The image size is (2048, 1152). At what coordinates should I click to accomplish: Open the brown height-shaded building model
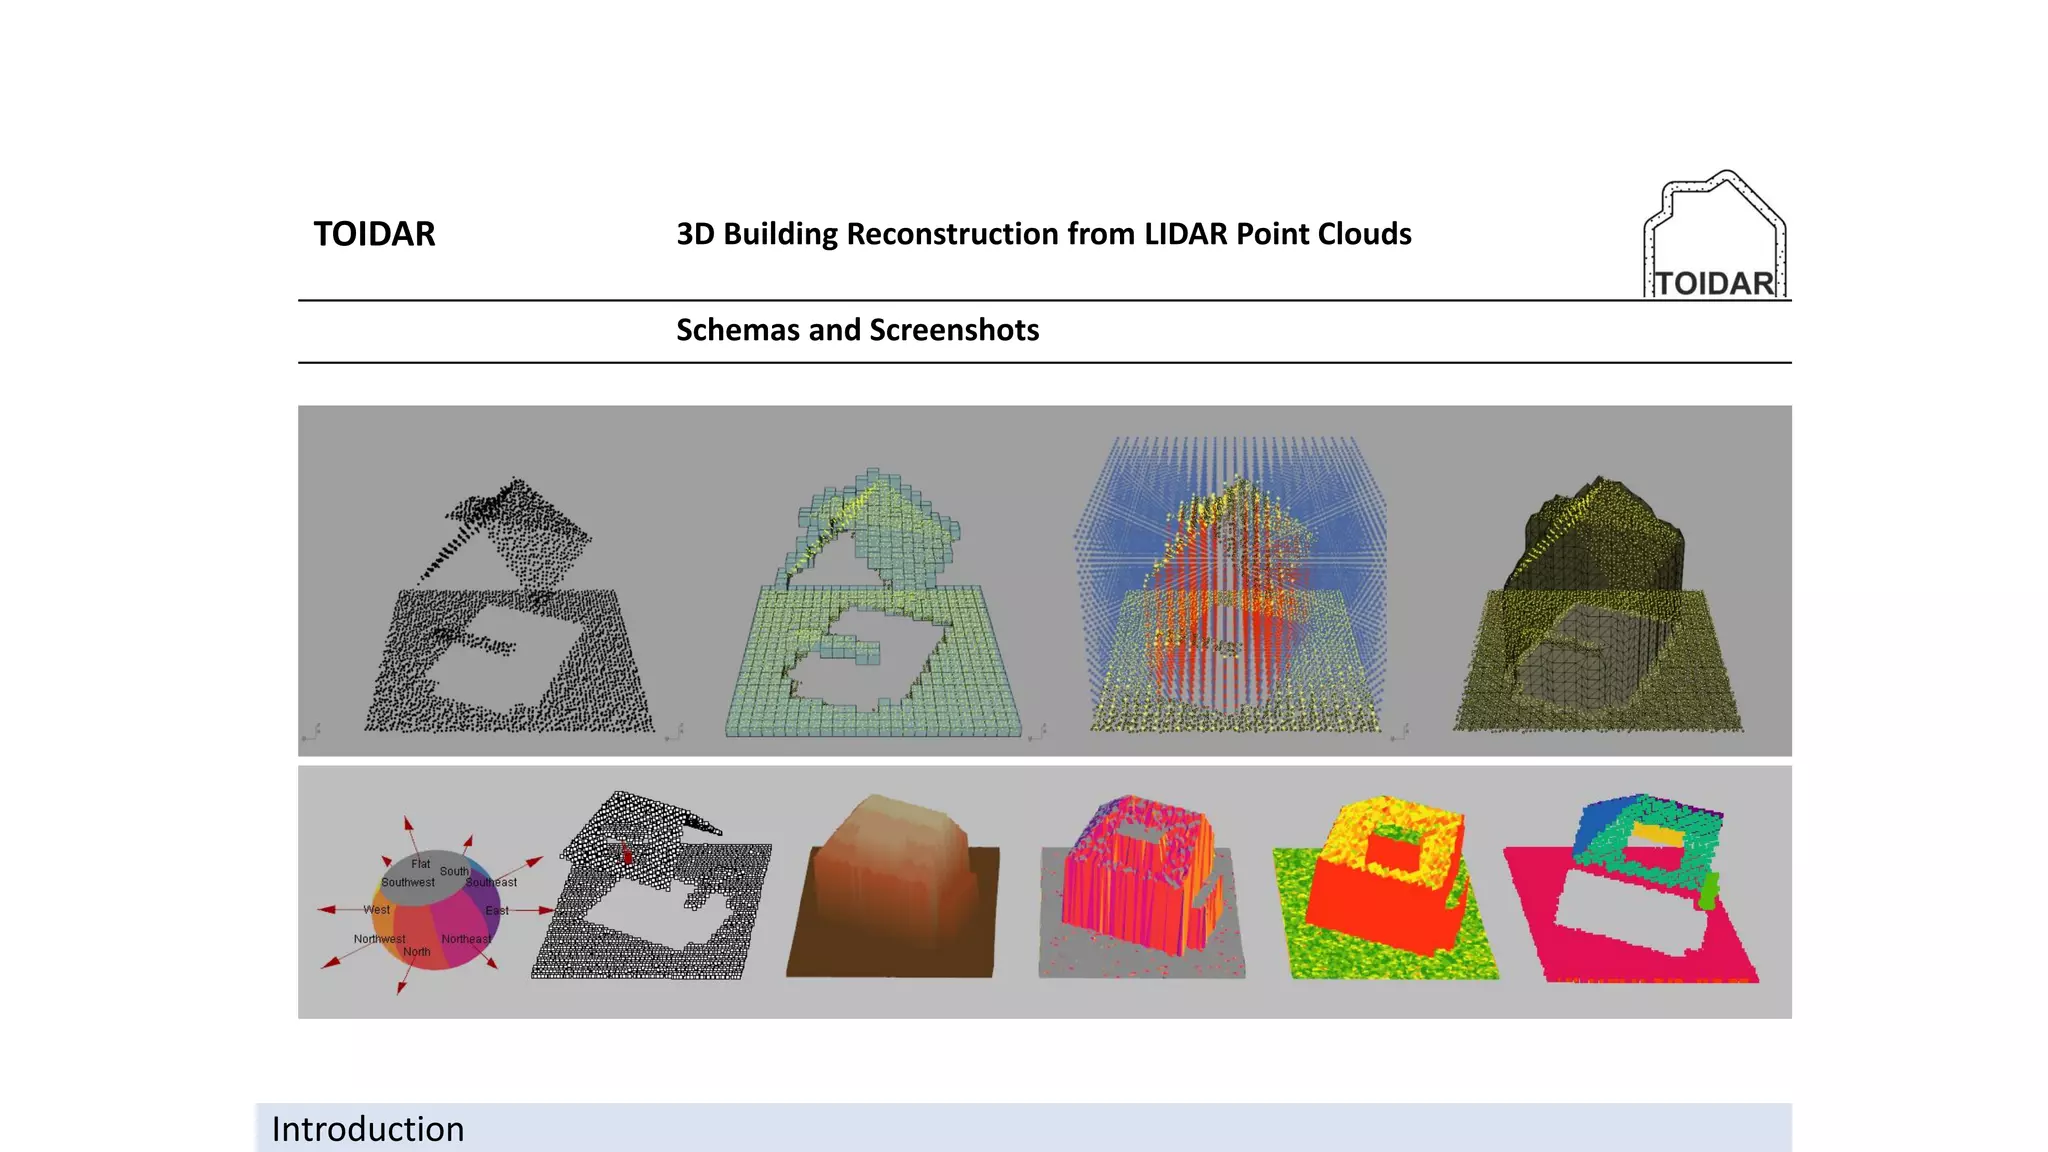893,887
